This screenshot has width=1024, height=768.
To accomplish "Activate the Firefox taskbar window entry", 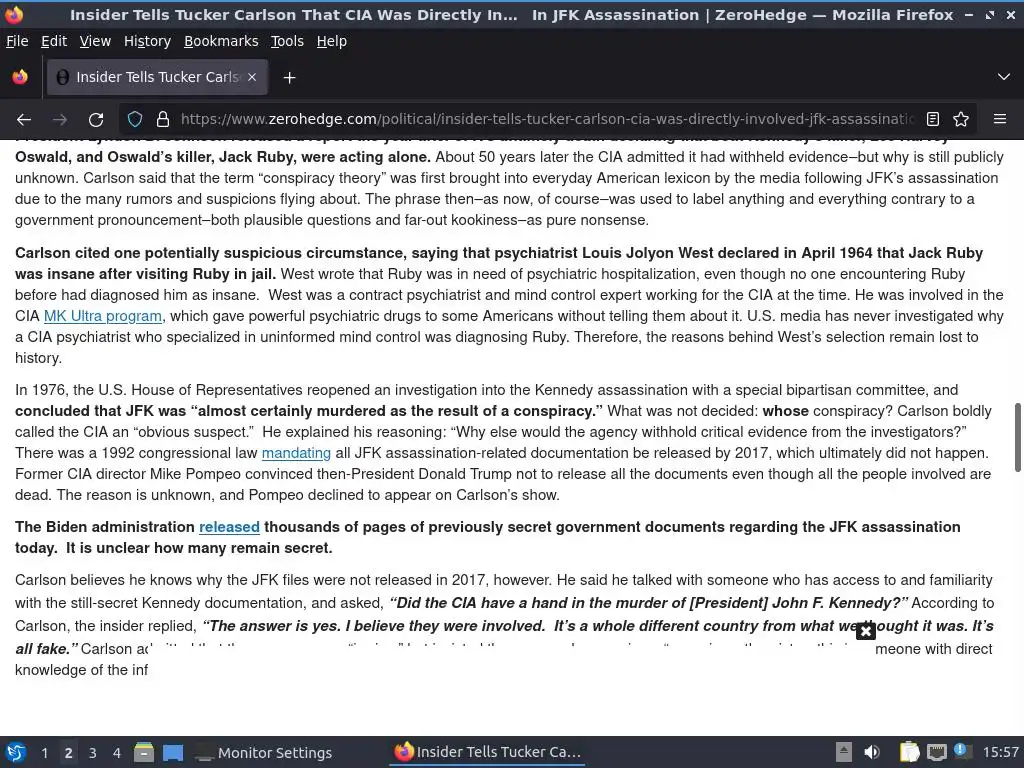I will [x=488, y=752].
